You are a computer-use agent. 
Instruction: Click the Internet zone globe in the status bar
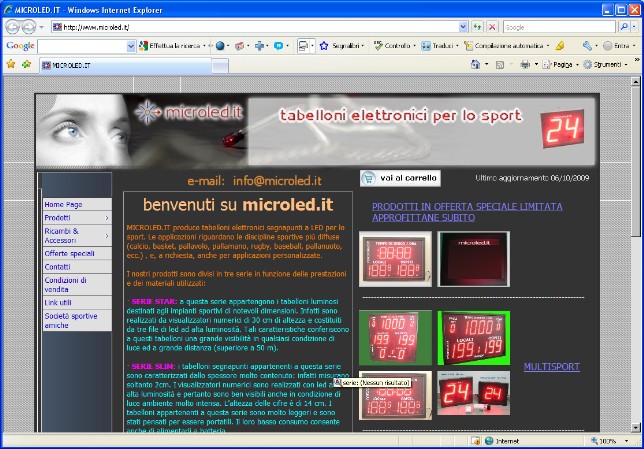pyautogui.click(x=489, y=441)
